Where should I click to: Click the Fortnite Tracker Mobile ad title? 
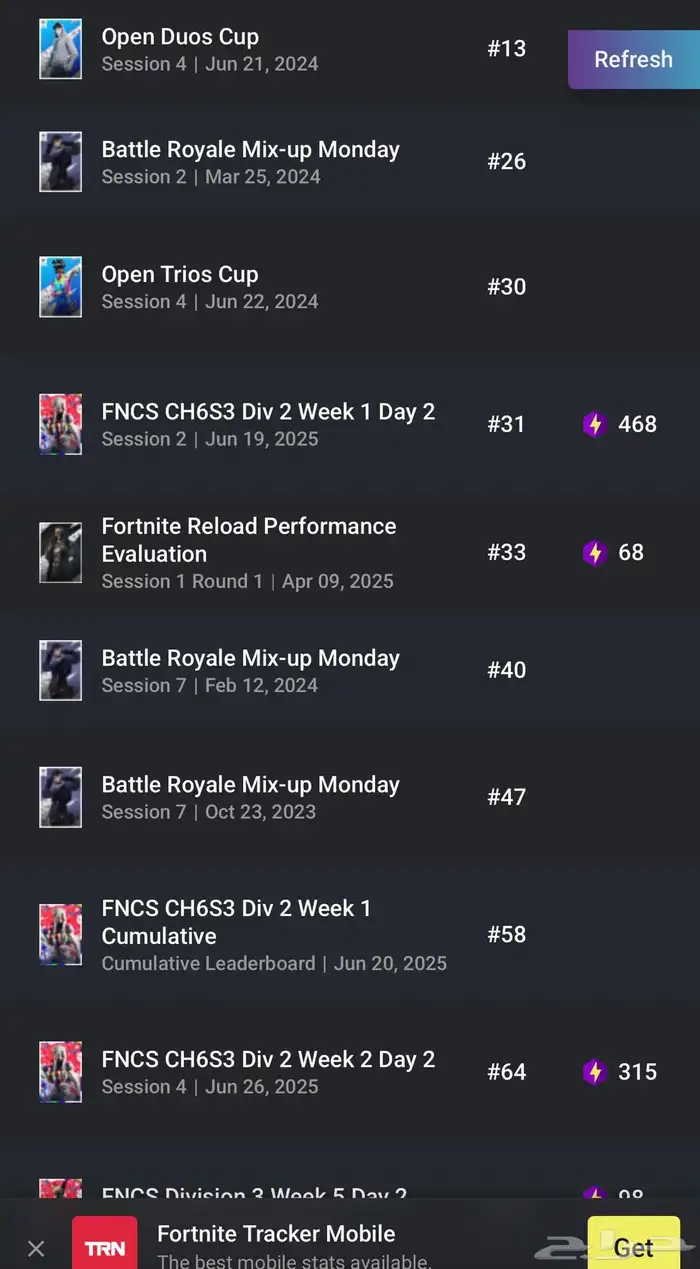click(276, 1234)
